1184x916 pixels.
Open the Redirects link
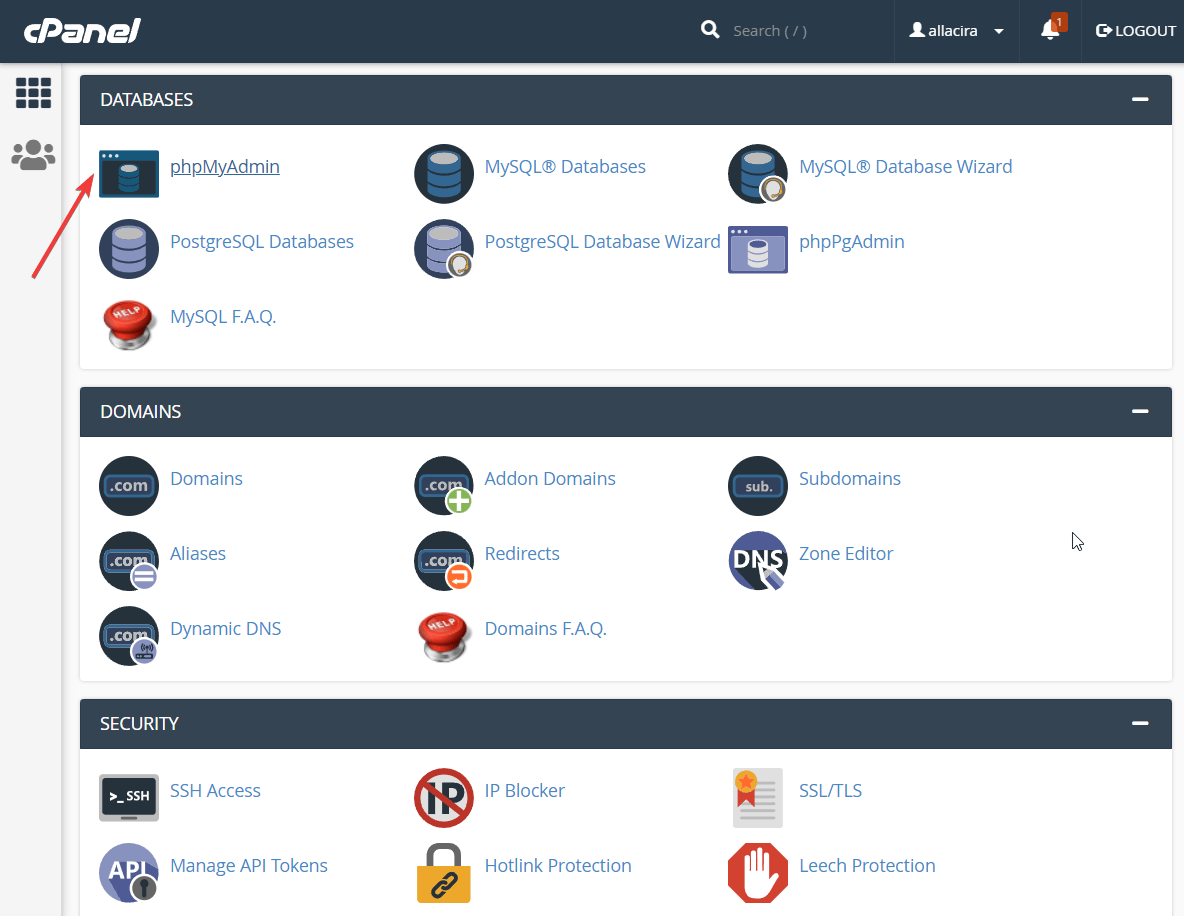tap(522, 554)
